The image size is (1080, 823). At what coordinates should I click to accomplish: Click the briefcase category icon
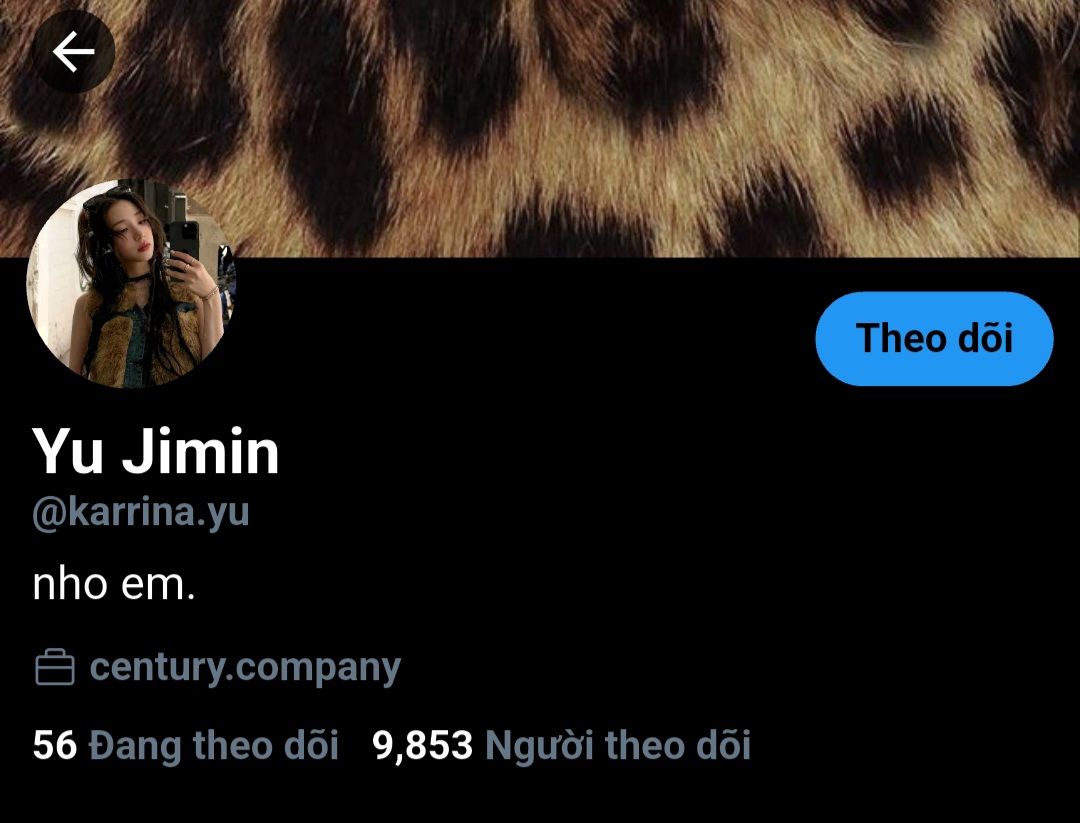54,667
